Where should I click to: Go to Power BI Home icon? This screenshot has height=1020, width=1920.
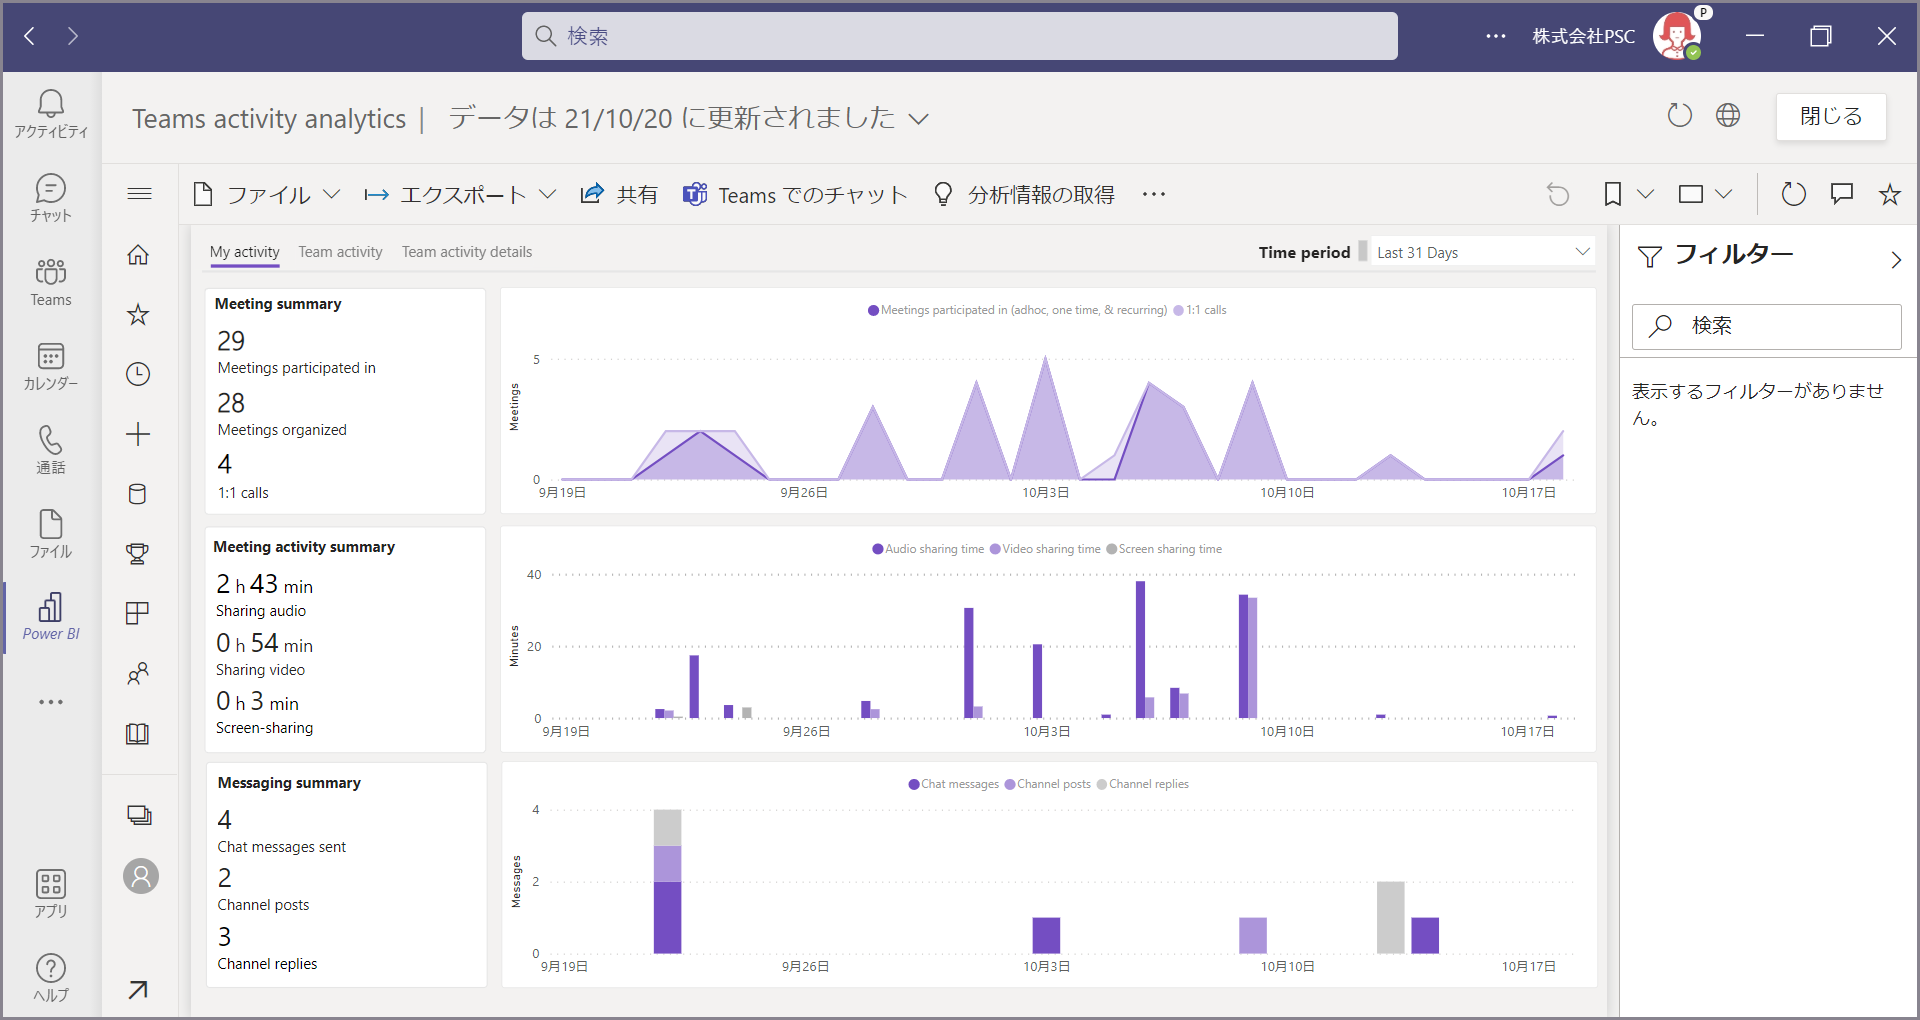pyautogui.click(x=138, y=255)
